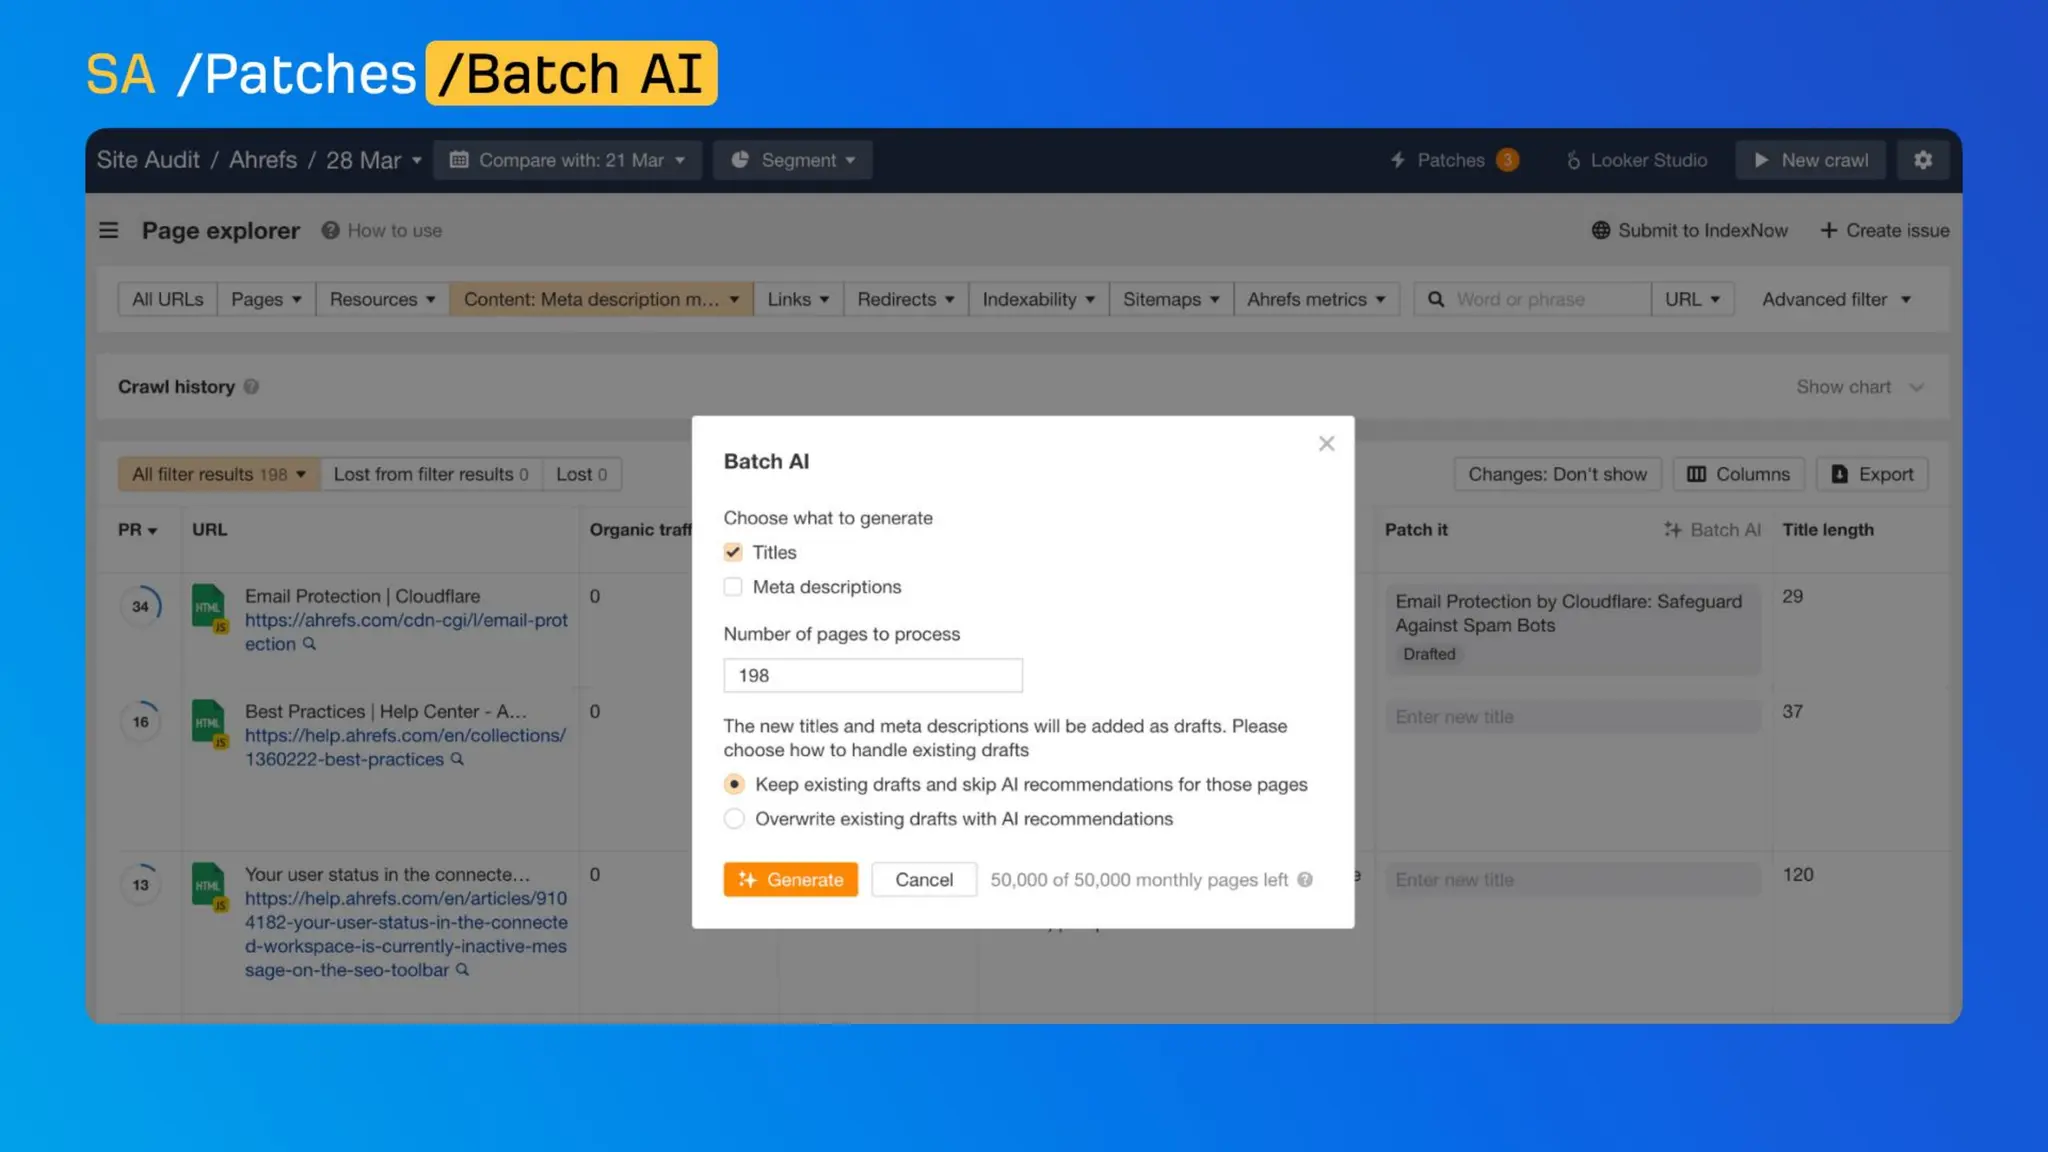
Task: Click the Generate button
Action: 791,880
